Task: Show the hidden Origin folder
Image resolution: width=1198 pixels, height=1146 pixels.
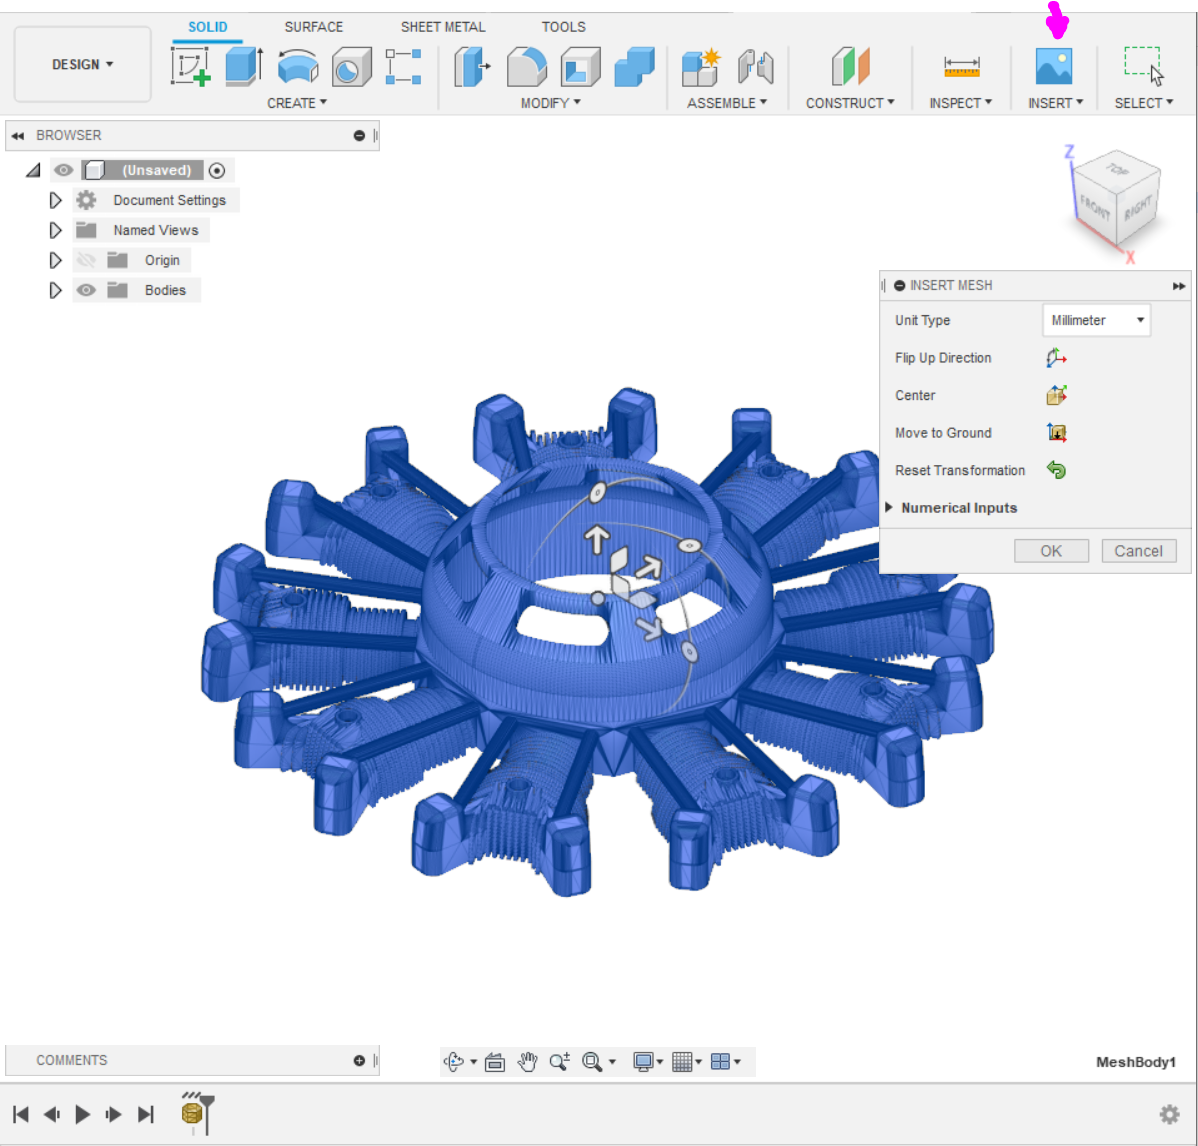Action: (x=87, y=260)
